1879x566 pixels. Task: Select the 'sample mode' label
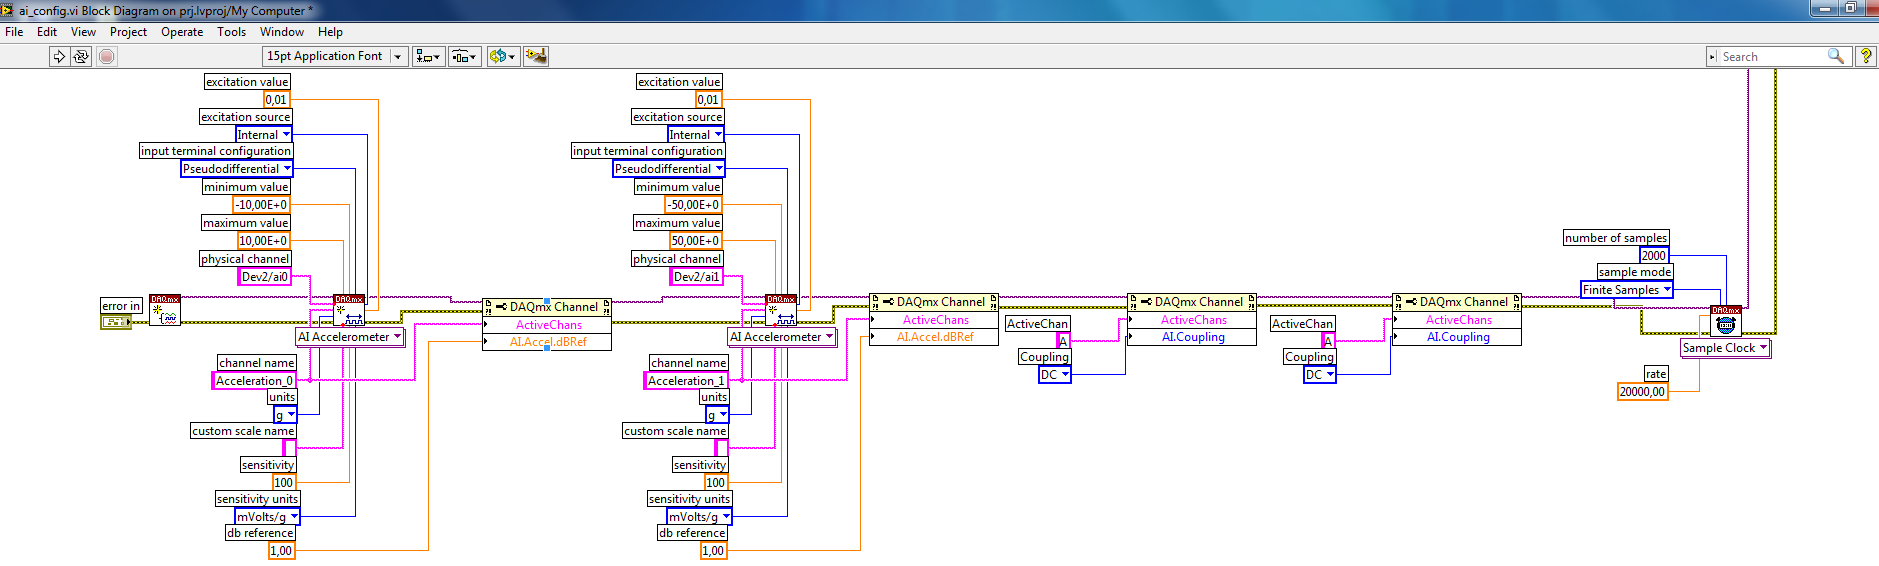pos(1635,272)
